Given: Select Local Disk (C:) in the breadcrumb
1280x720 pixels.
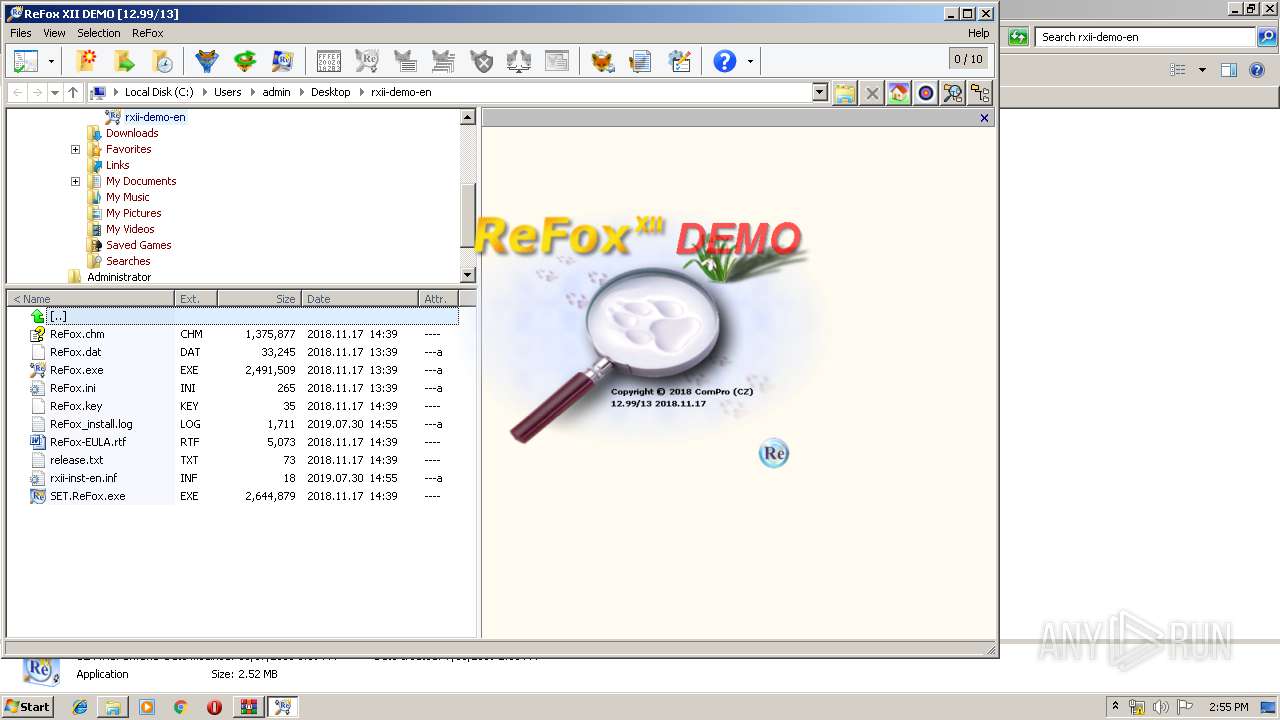Looking at the screenshot, I should click(159, 92).
